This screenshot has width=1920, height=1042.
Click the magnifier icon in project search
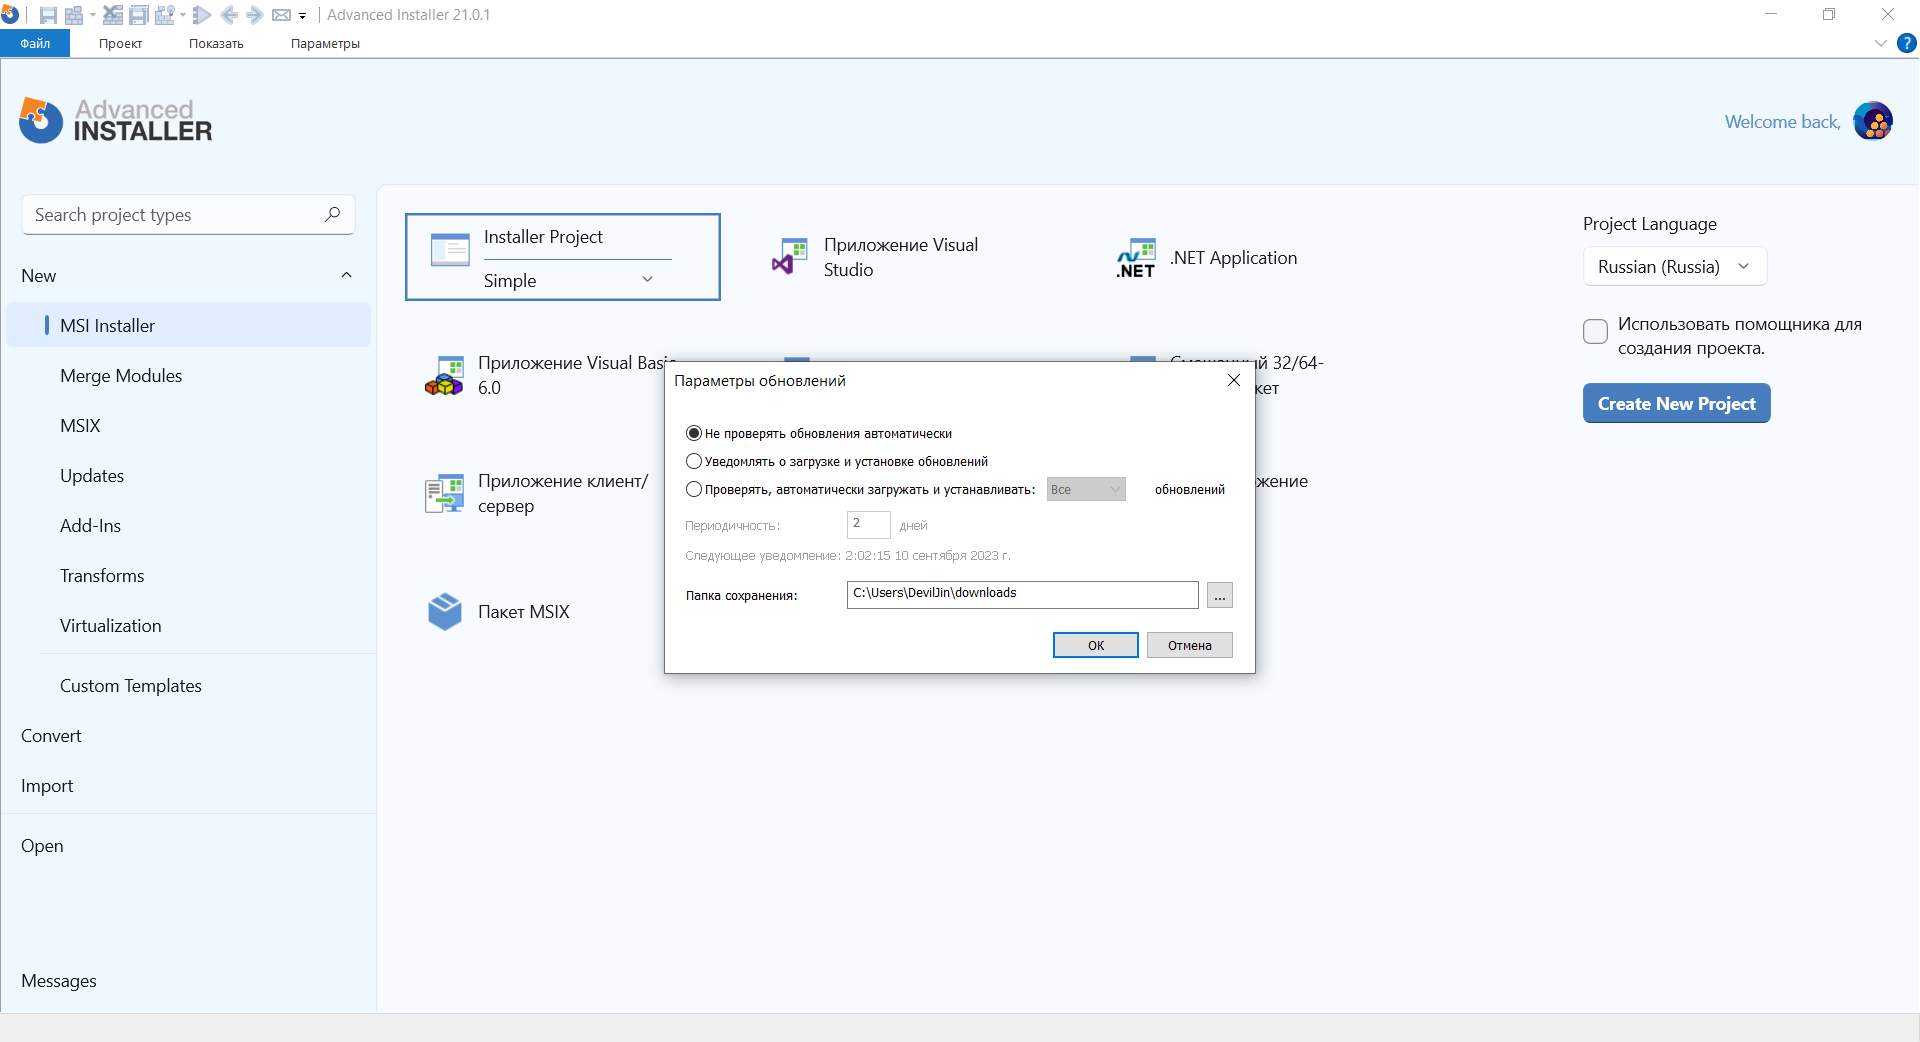pyautogui.click(x=333, y=214)
